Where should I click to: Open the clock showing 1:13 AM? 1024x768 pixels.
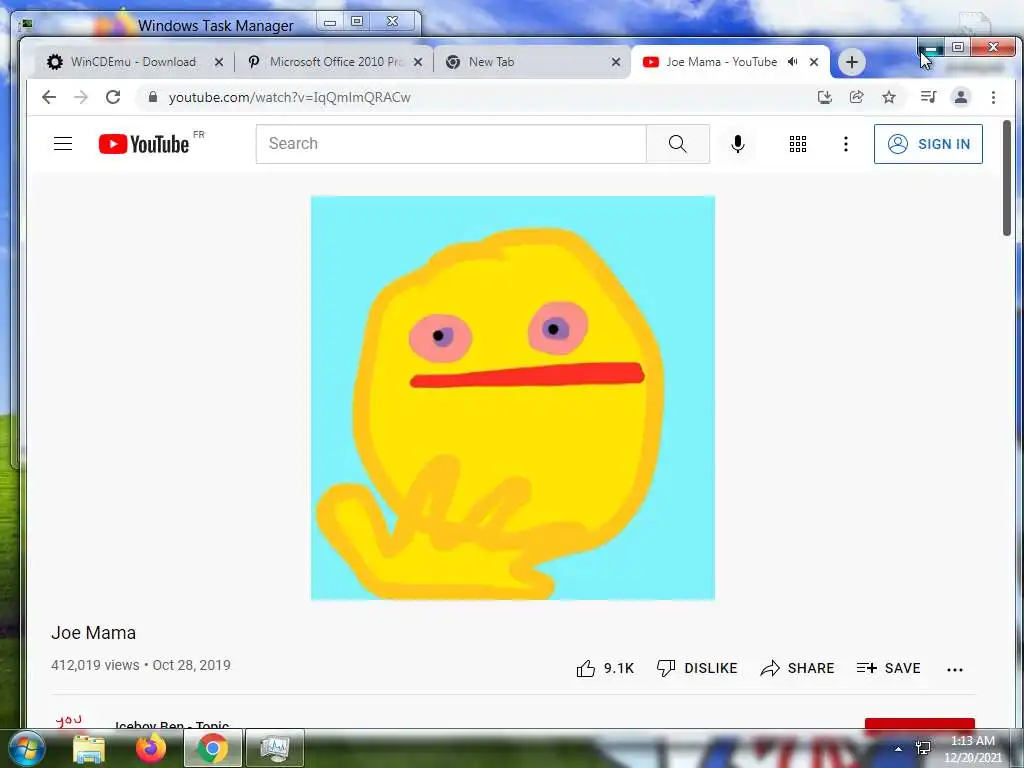(x=972, y=749)
